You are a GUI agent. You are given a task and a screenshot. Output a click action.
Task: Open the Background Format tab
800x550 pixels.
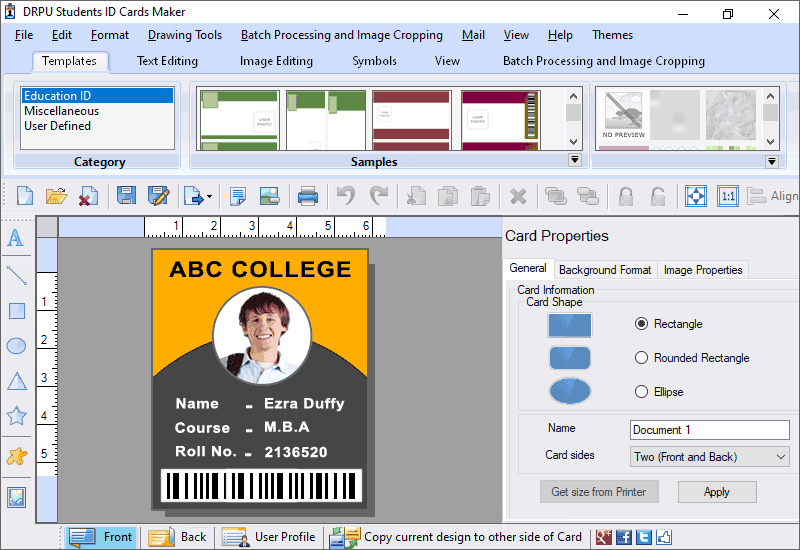(x=605, y=270)
